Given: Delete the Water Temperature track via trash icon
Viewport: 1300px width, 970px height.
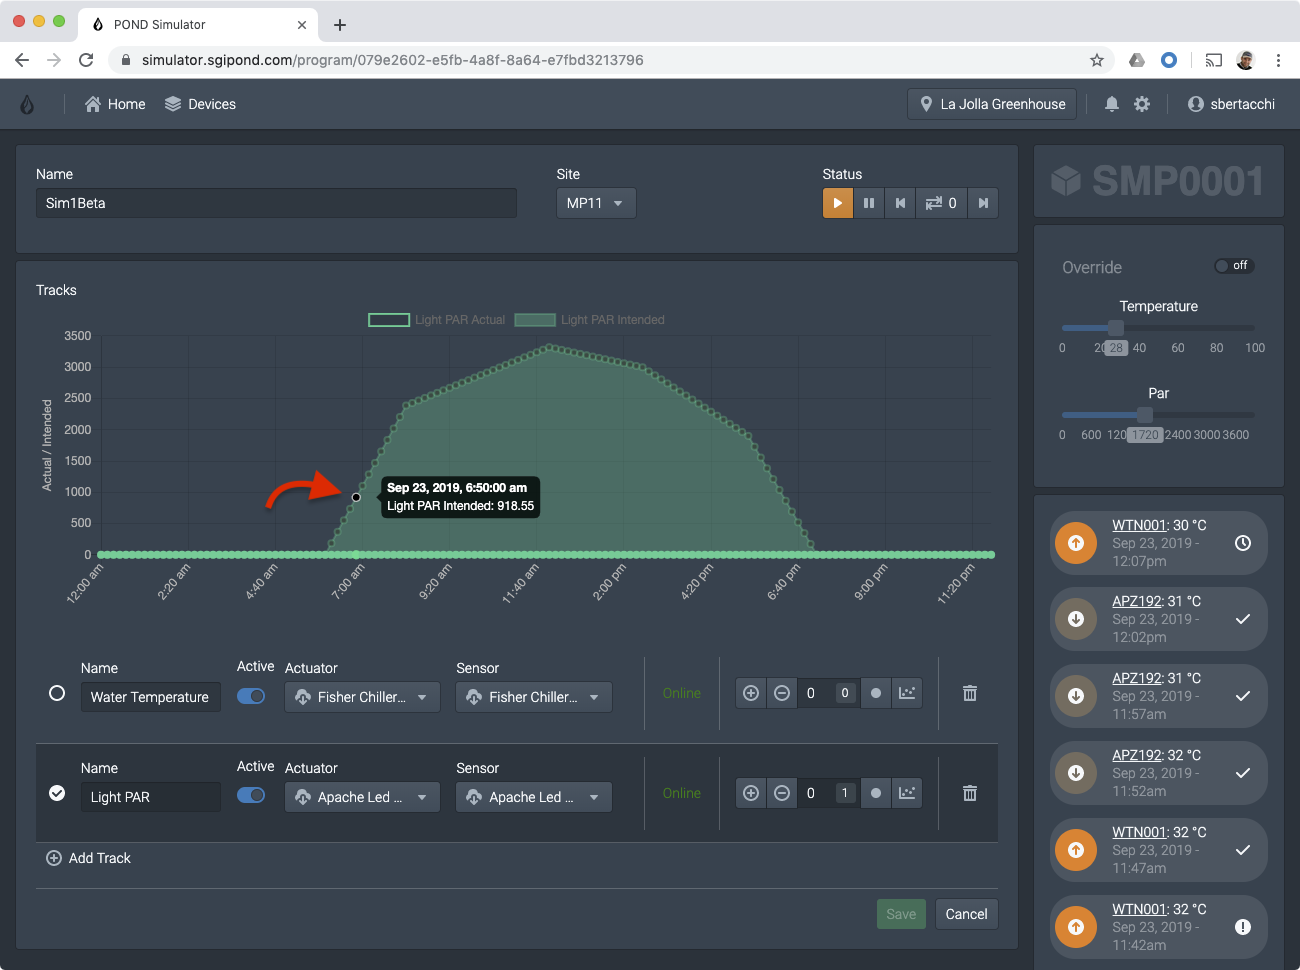Looking at the screenshot, I should coord(969,692).
